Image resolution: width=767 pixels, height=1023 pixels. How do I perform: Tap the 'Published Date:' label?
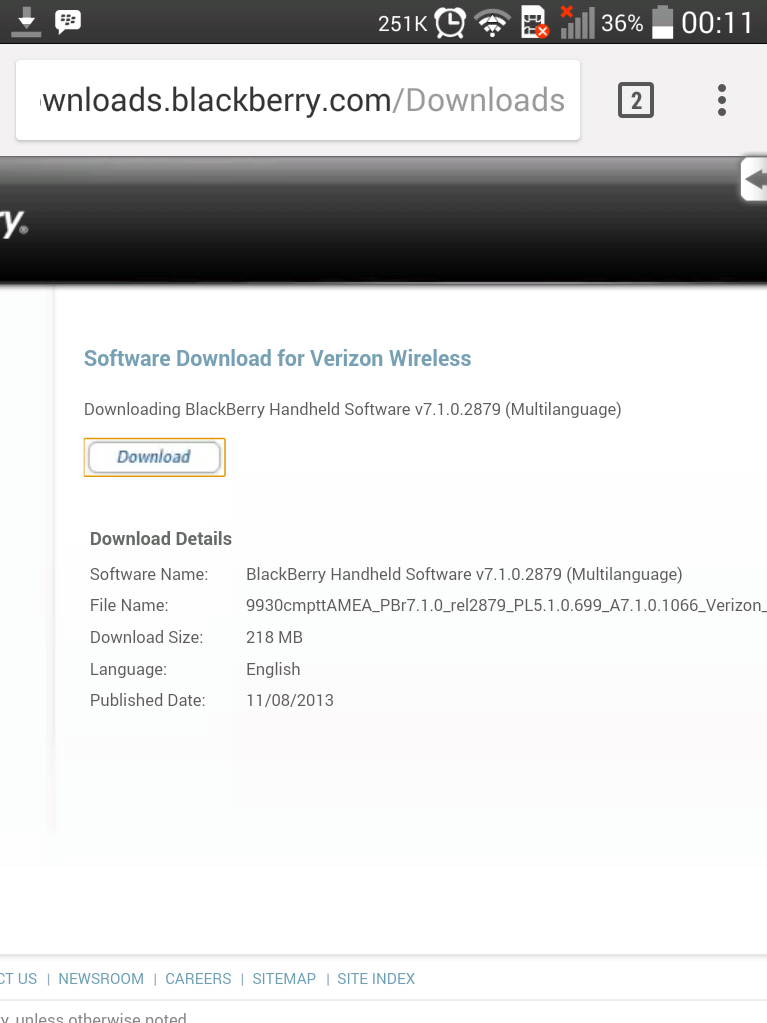click(x=148, y=701)
